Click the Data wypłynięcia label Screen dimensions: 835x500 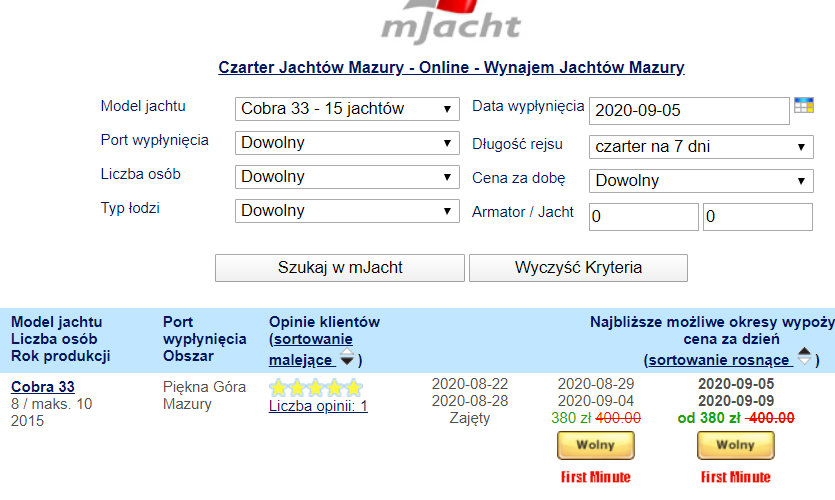click(528, 106)
